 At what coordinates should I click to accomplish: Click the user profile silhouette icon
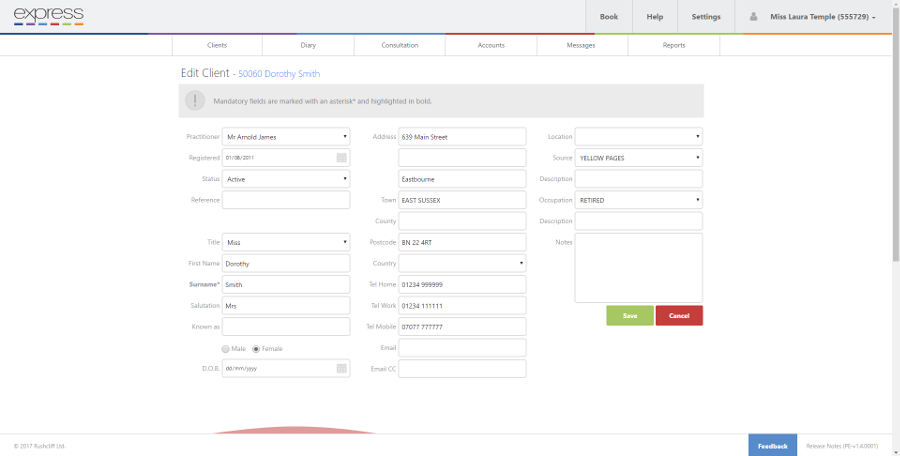point(753,17)
